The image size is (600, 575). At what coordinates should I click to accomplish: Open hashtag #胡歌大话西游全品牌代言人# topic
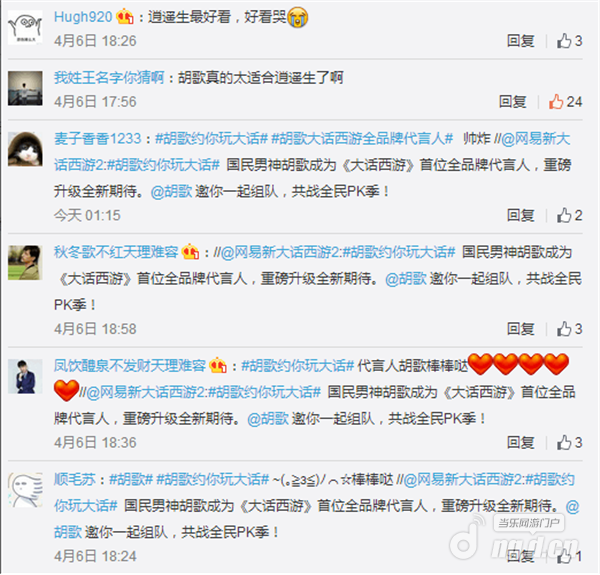[362, 138]
